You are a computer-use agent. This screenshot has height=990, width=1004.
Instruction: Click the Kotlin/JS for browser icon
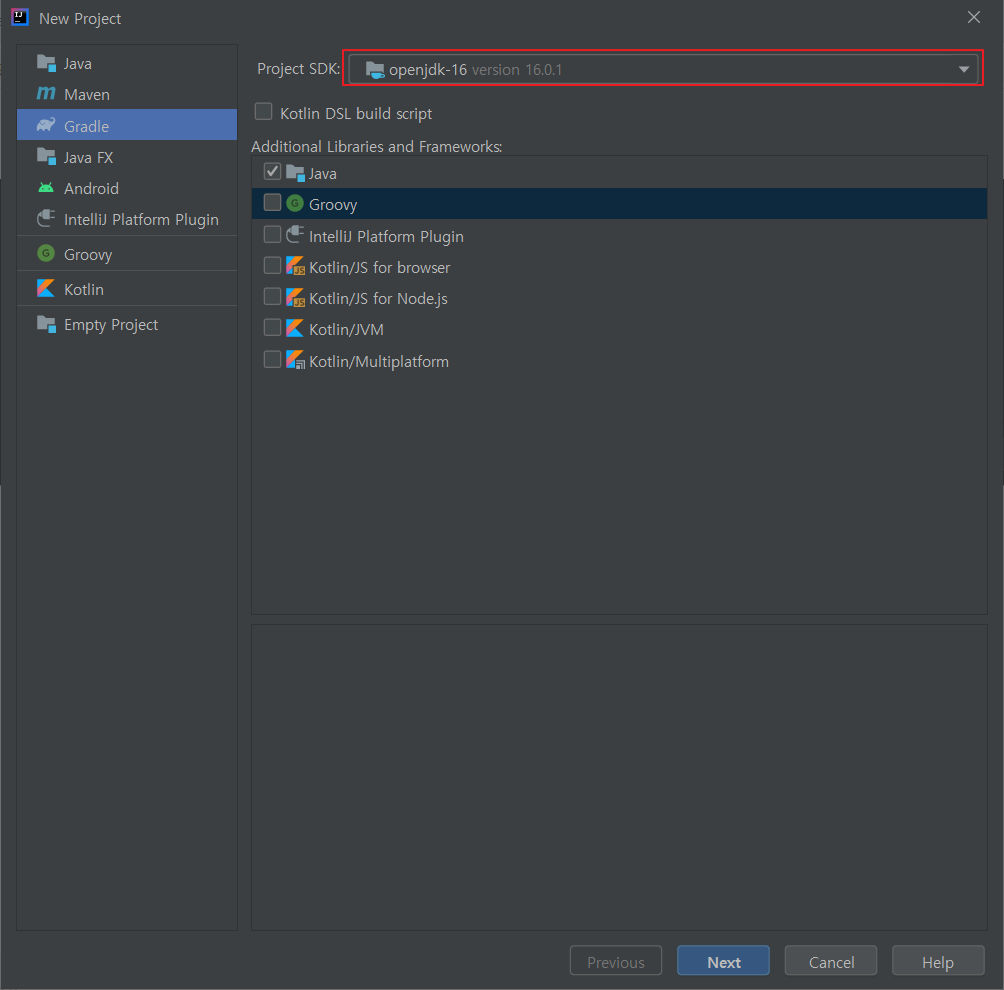click(x=295, y=266)
